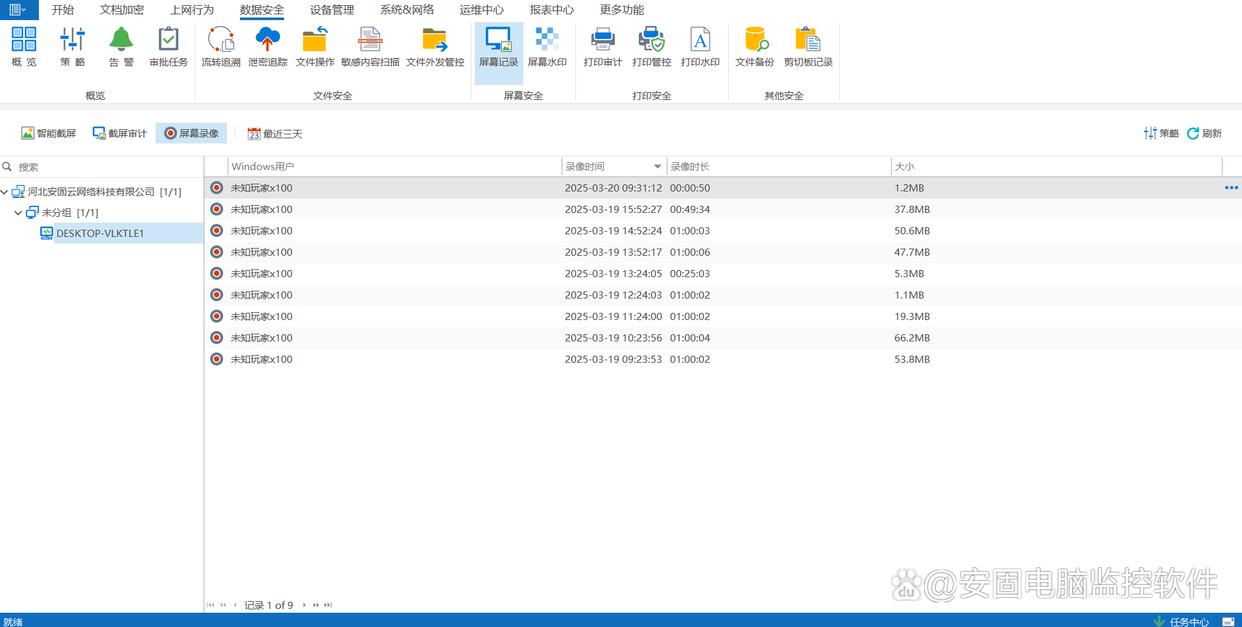Switch to 截屏审计 view
The height and width of the screenshot is (627, 1242).
point(119,133)
